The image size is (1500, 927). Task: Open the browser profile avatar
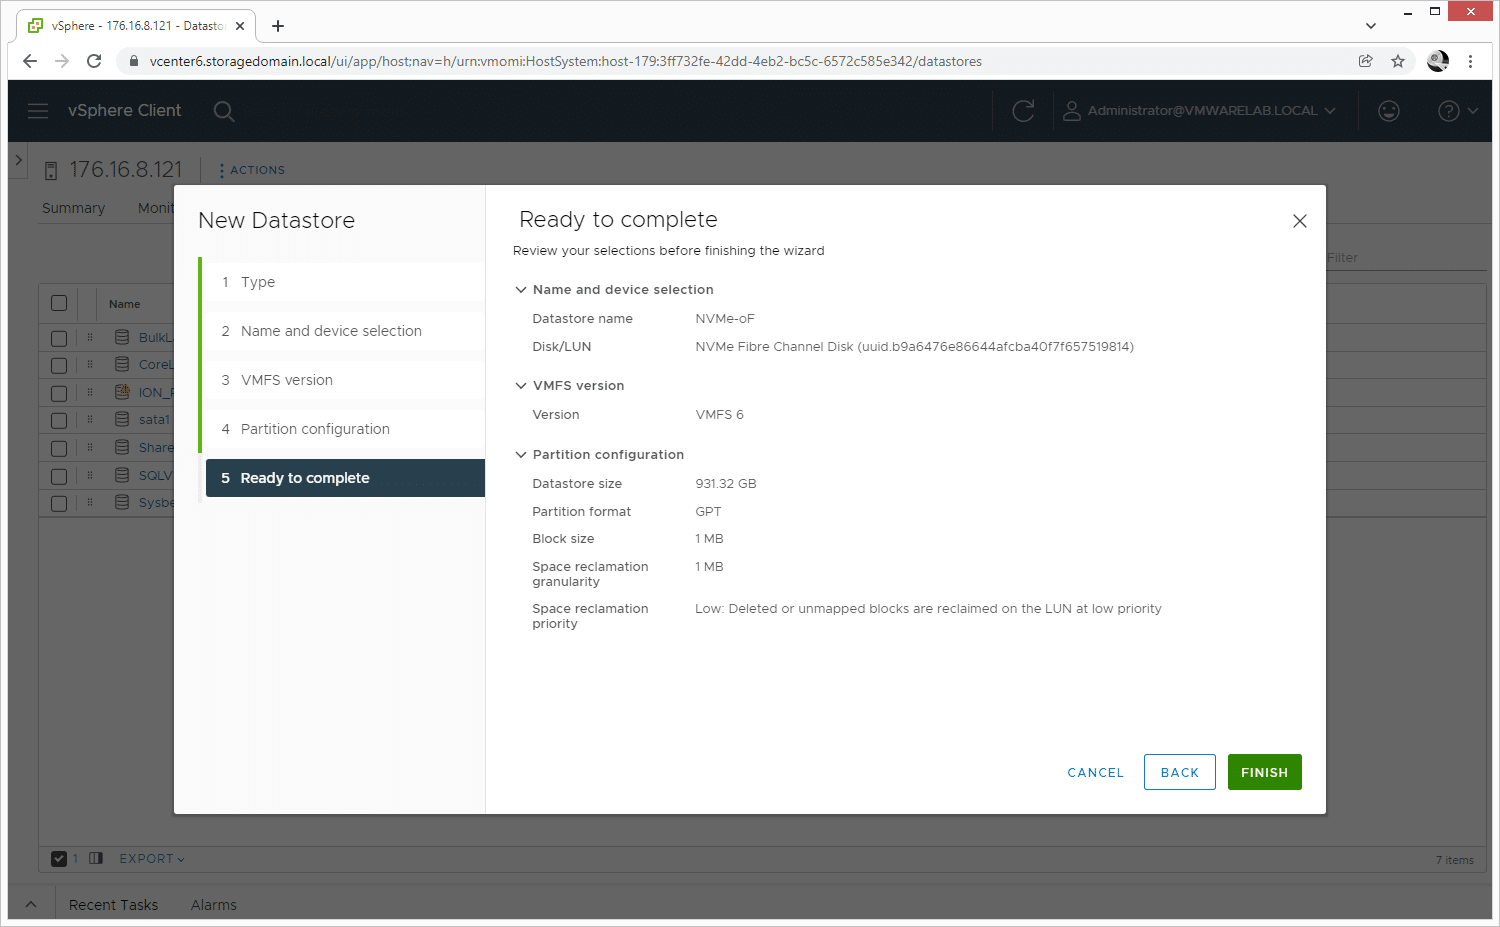click(x=1438, y=61)
